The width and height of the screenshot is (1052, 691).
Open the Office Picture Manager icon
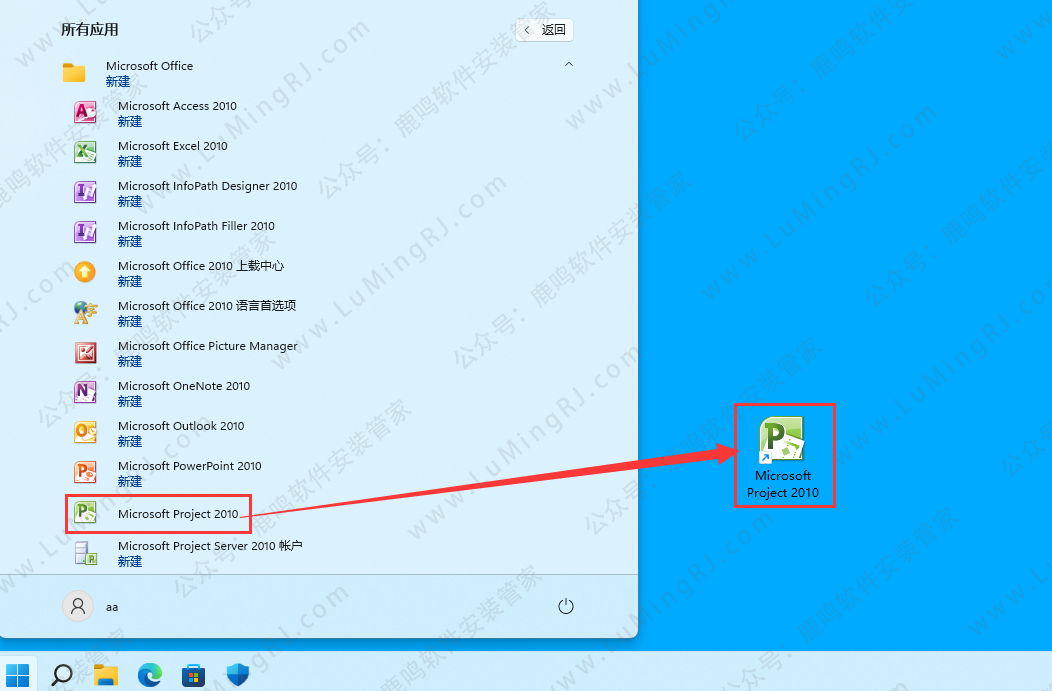pyautogui.click(x=85, y=352)
